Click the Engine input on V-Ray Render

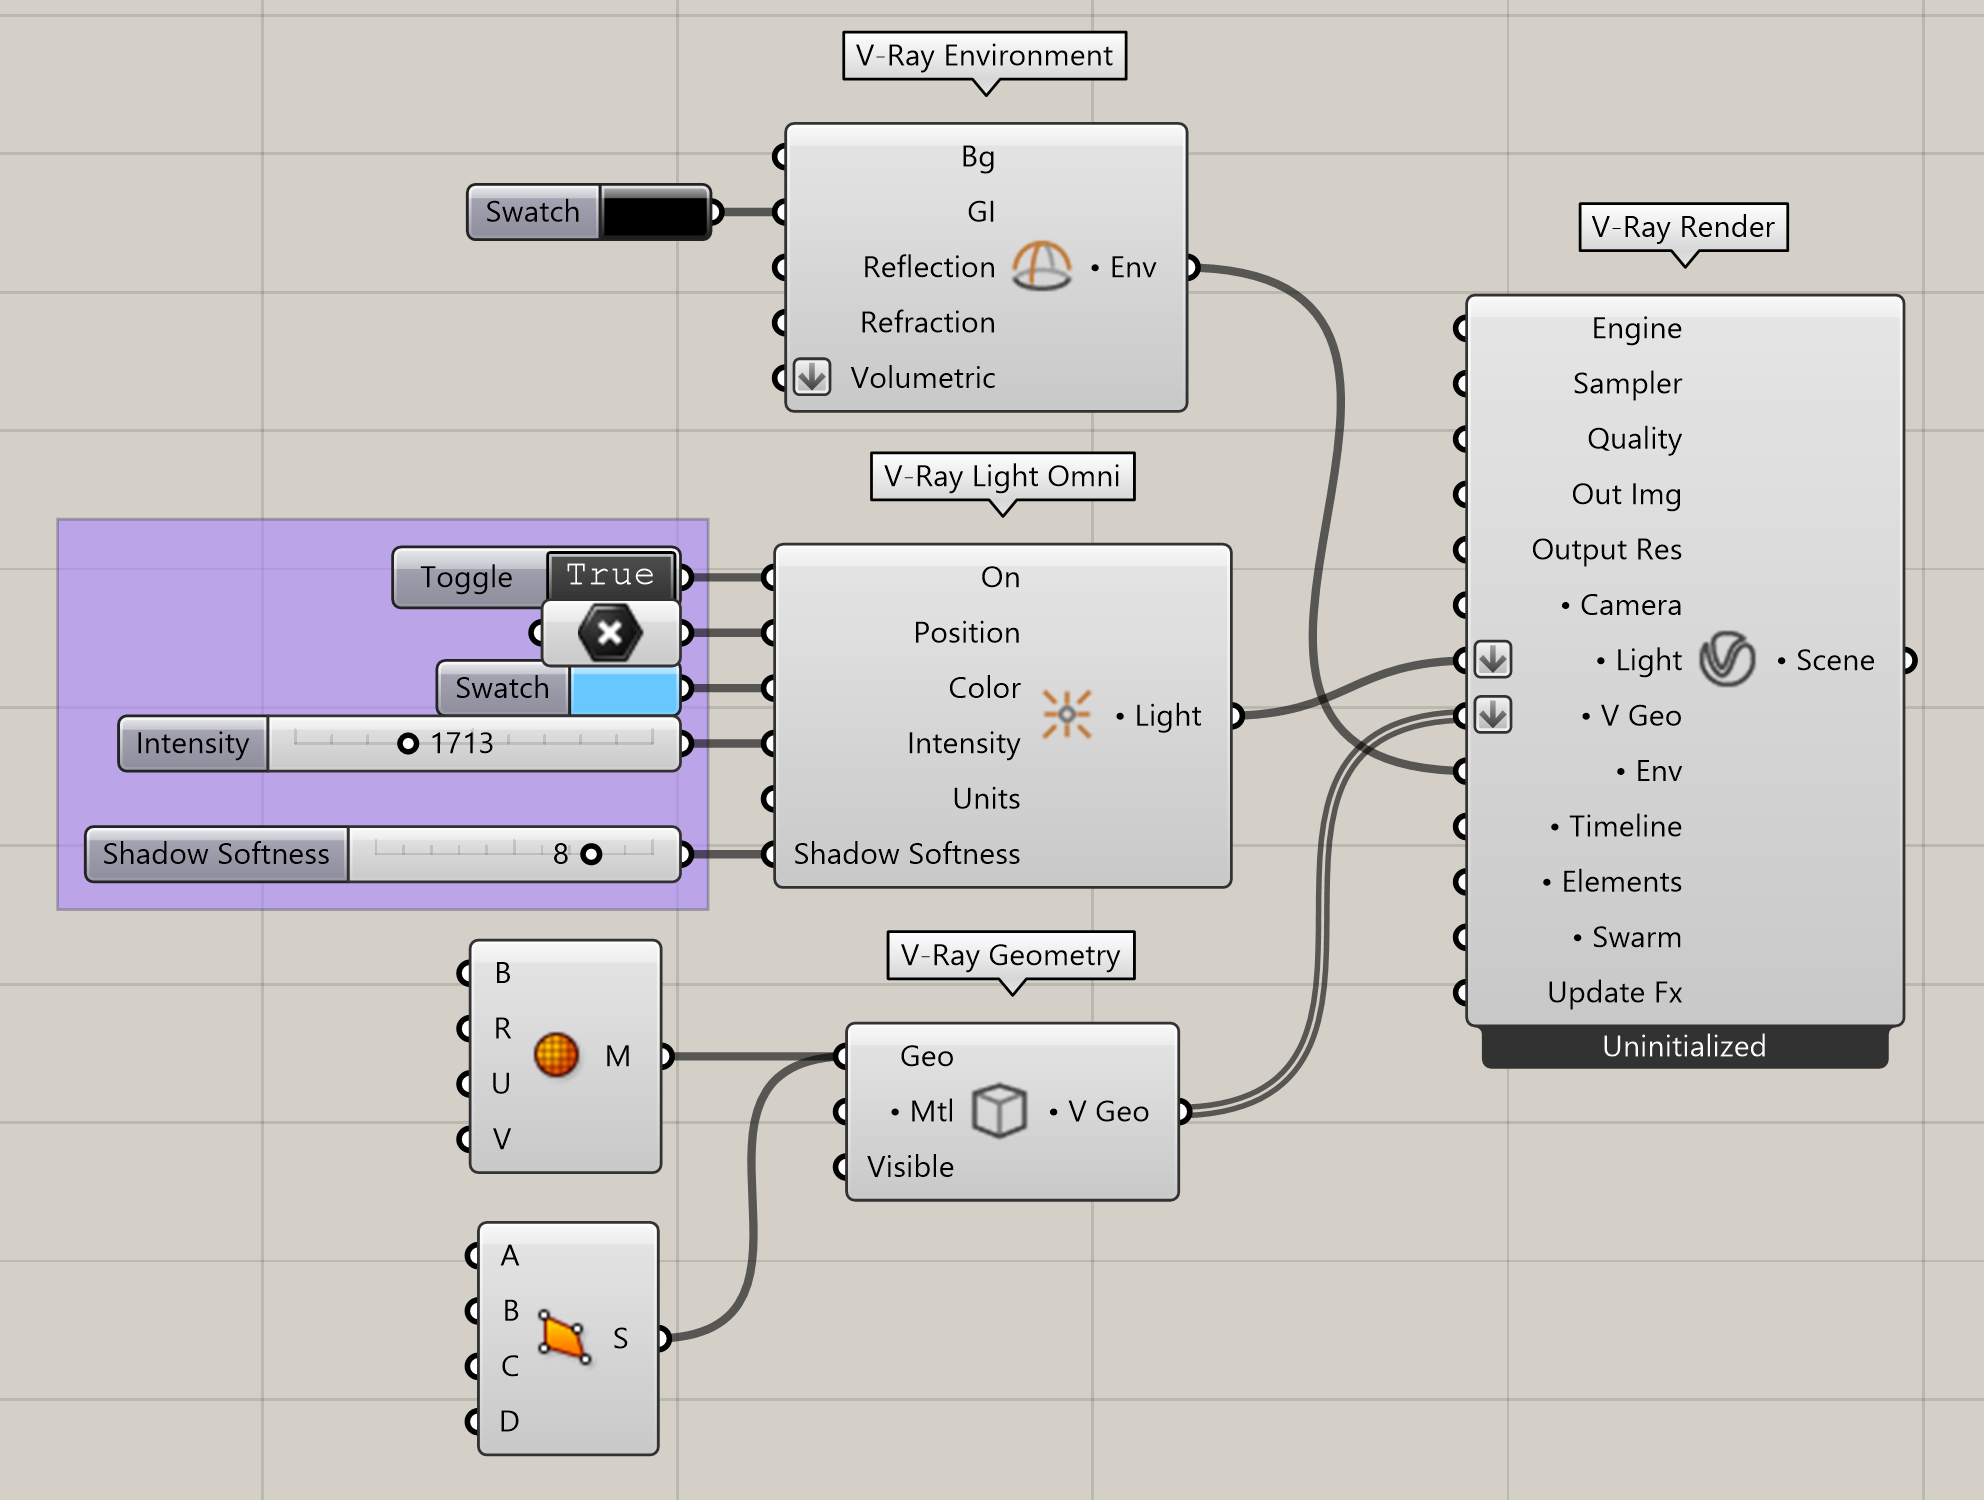pos(1636,328)
